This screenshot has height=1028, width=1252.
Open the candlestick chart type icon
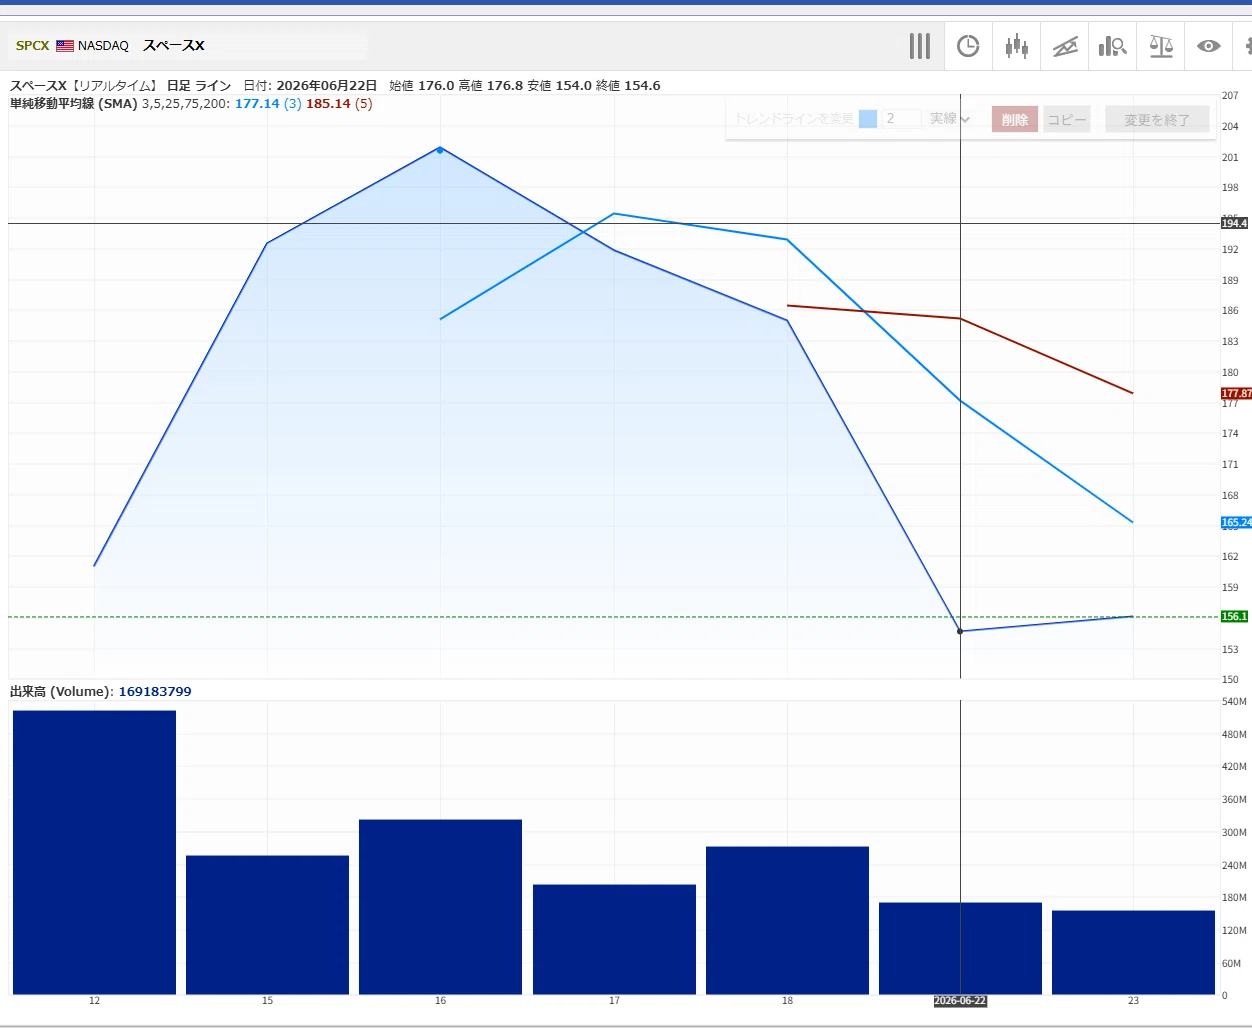1017,46
